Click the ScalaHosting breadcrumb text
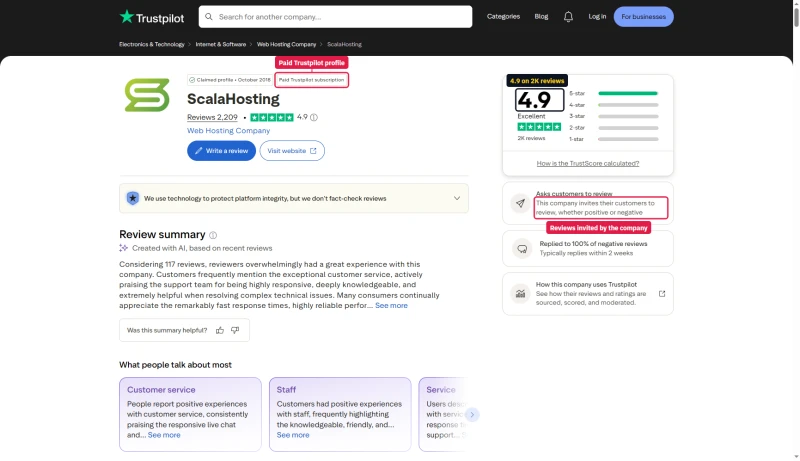This screenshot has height=461, width=800. tap(344, 44)
